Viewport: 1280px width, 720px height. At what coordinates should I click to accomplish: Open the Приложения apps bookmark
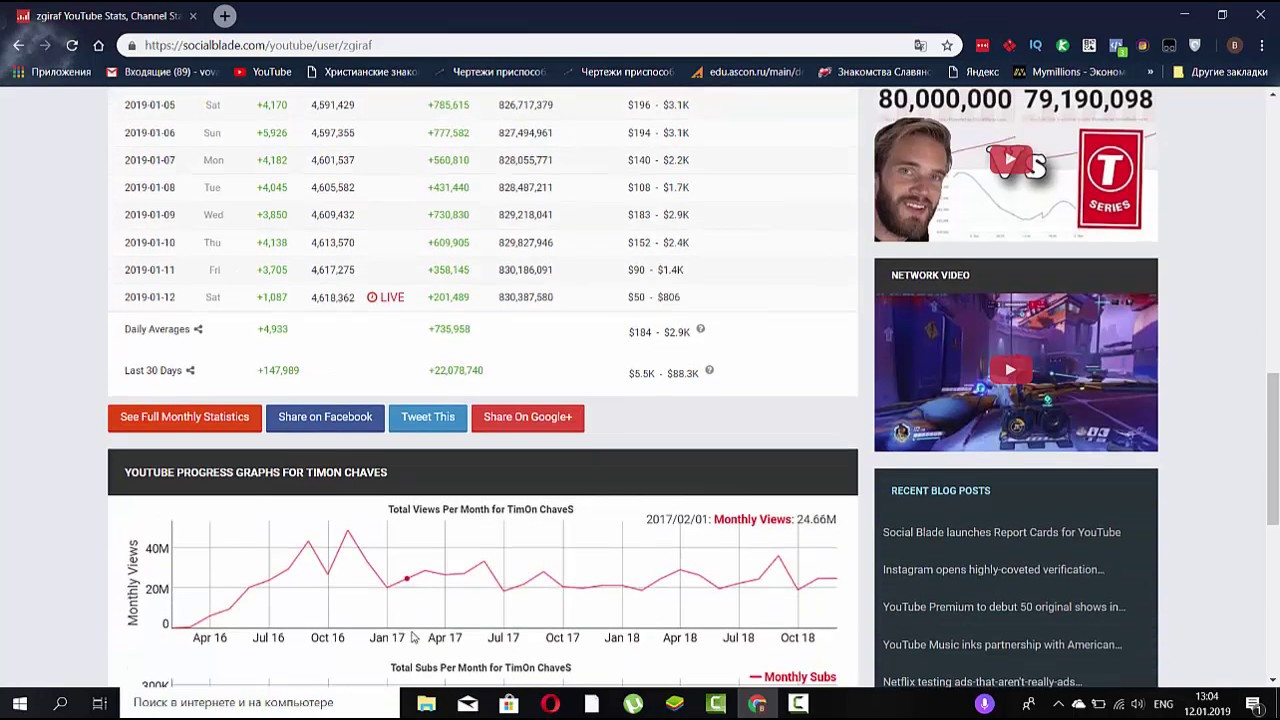[x=51, y=72]
